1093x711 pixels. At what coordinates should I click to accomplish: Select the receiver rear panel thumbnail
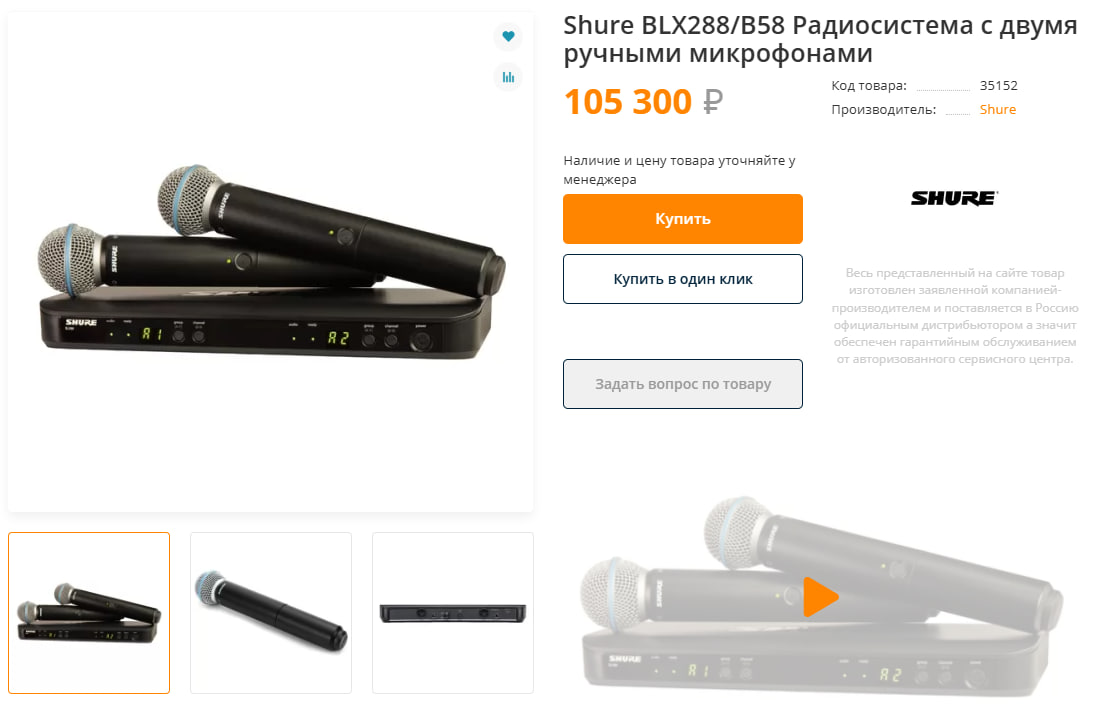coord(453,613)
